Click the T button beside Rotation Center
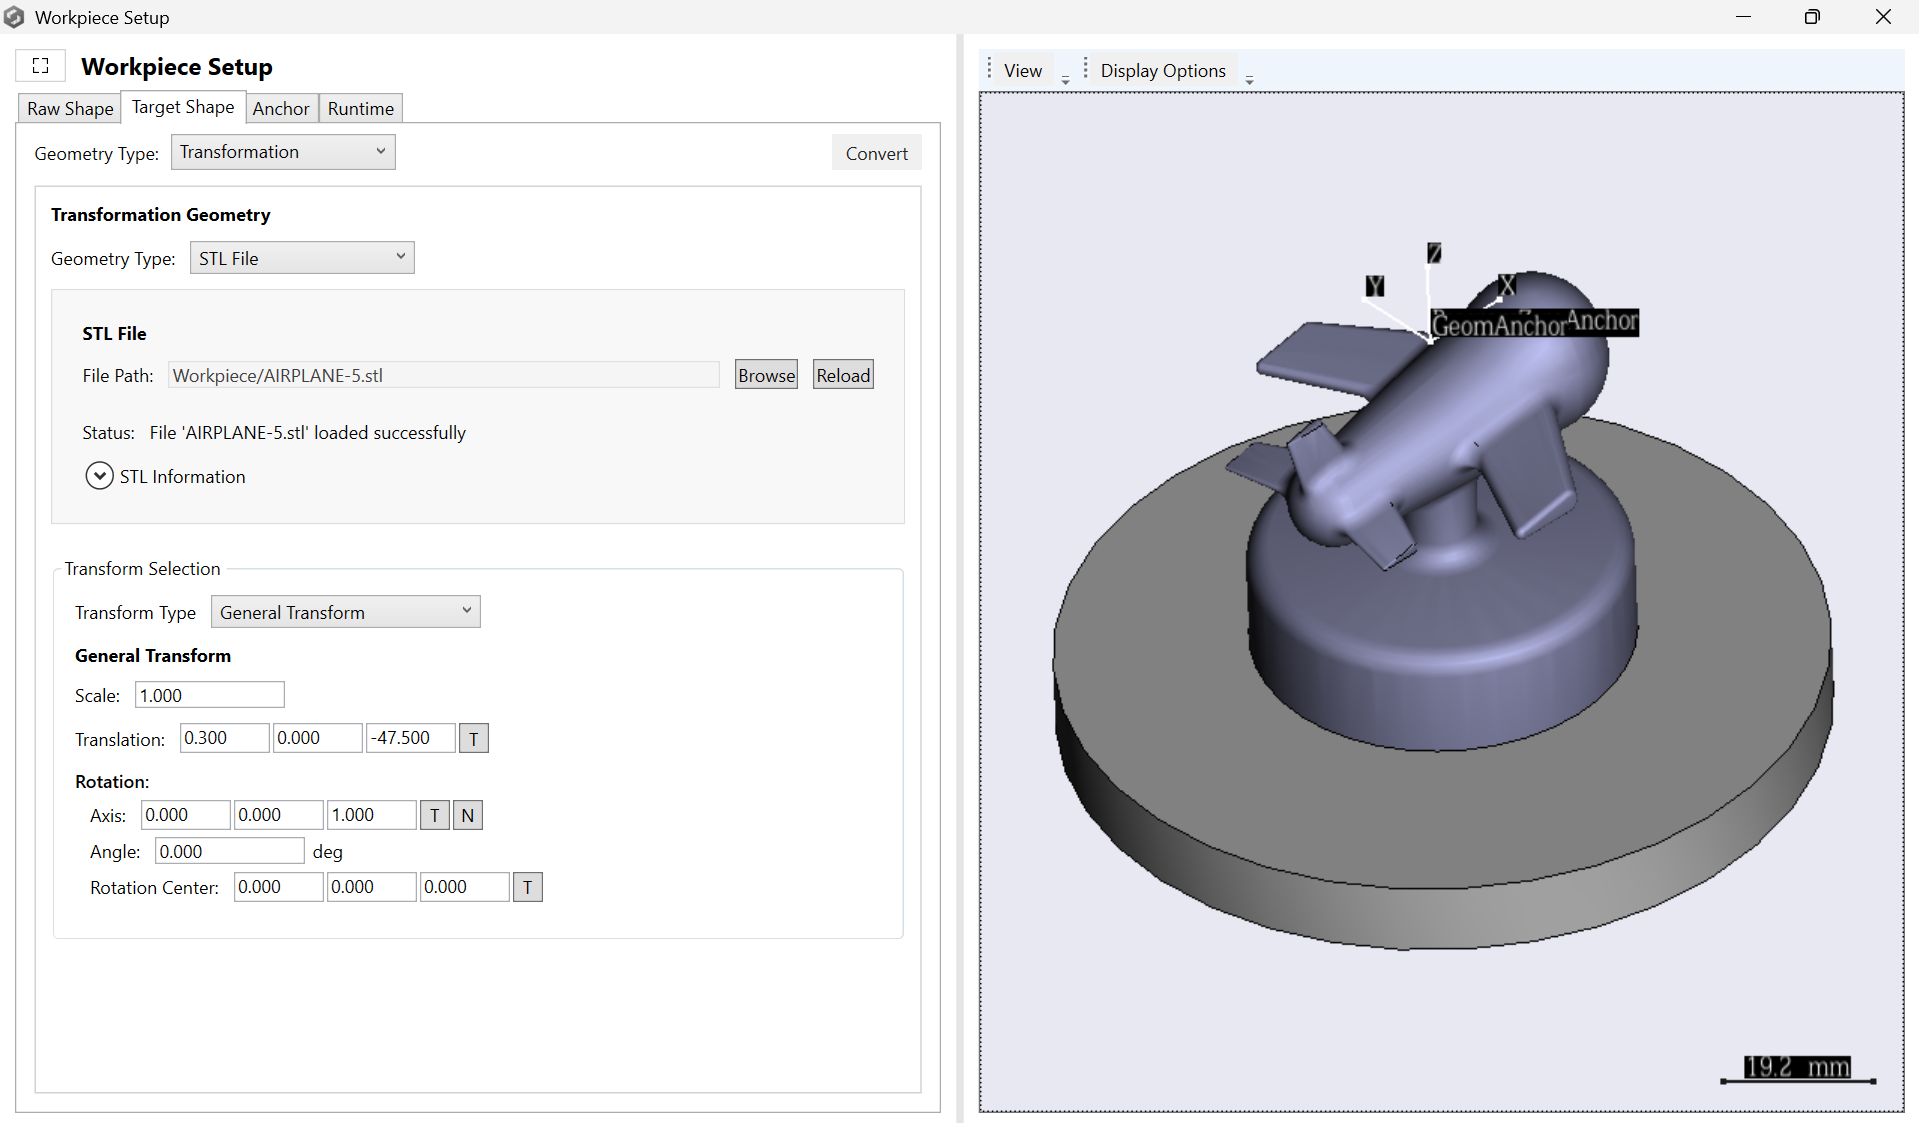Image resolution: width=1919 pixels, height=1123 pixels. tap(527, 887)
